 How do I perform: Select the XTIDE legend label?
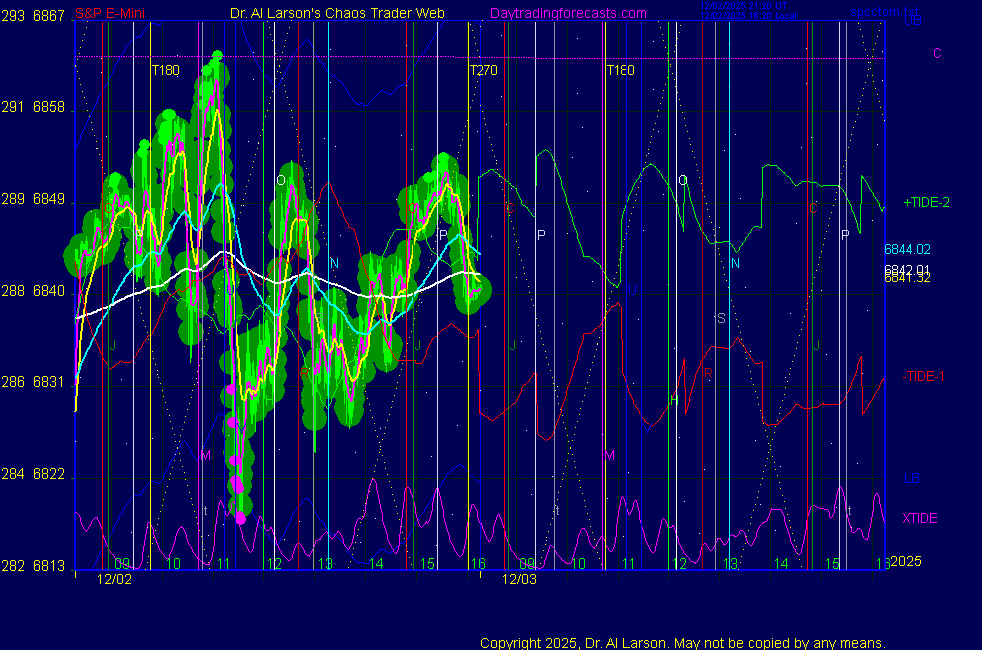click(920, 518)
